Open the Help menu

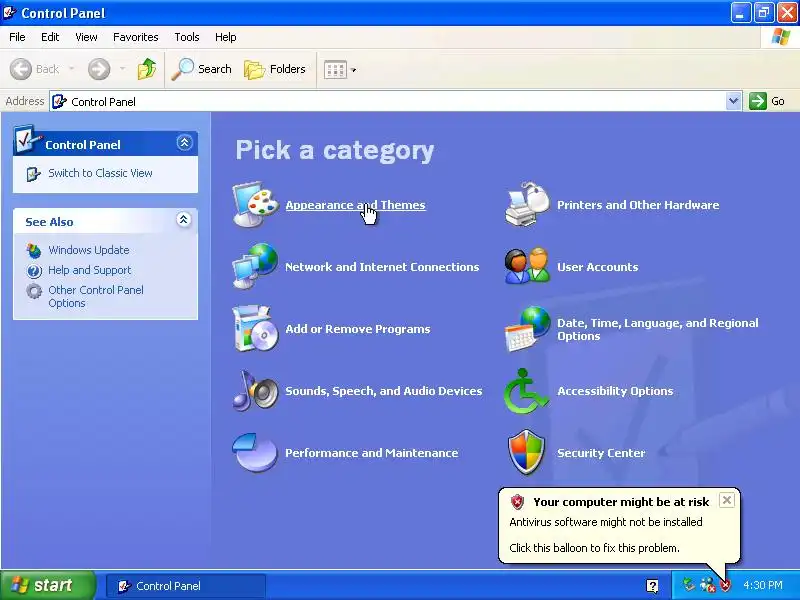point(226,37)
